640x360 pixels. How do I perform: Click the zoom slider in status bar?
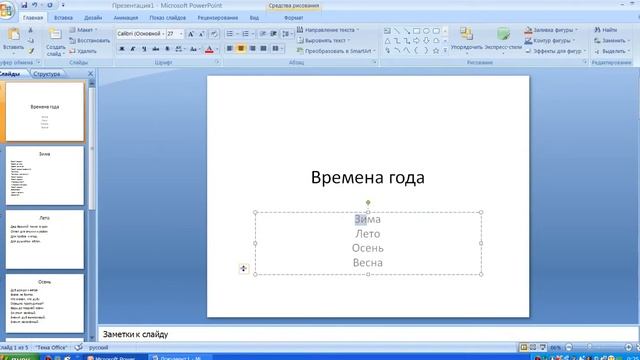click(598, 347)
